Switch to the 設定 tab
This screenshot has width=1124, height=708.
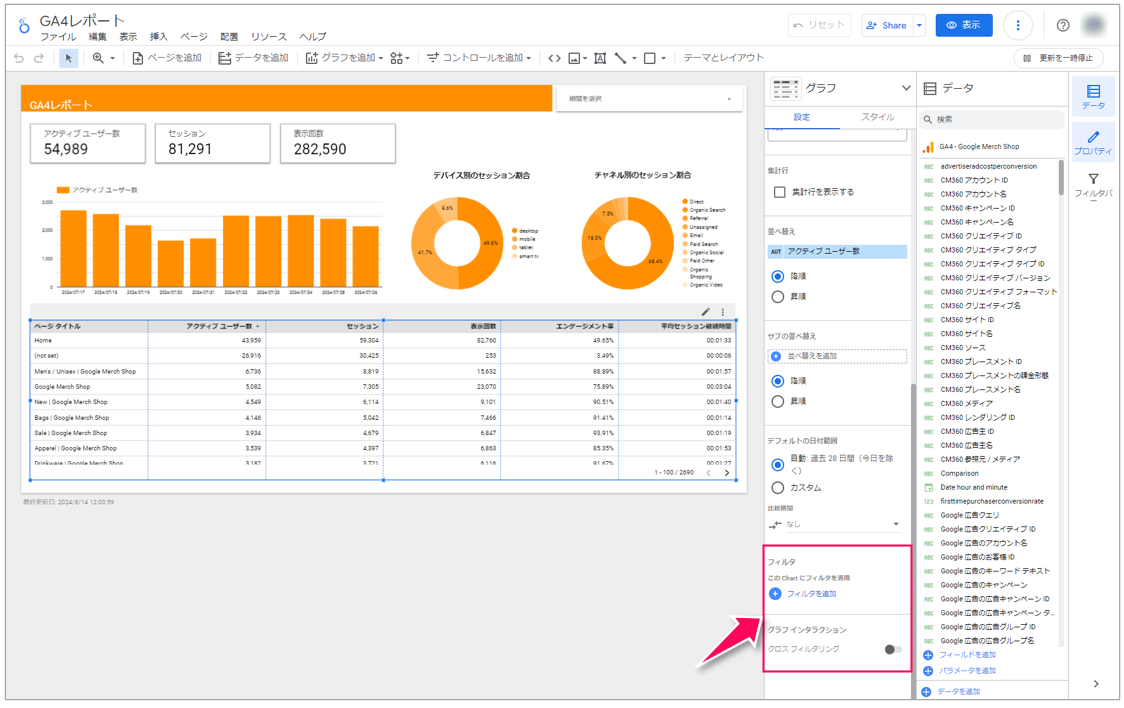pos(802,118)
